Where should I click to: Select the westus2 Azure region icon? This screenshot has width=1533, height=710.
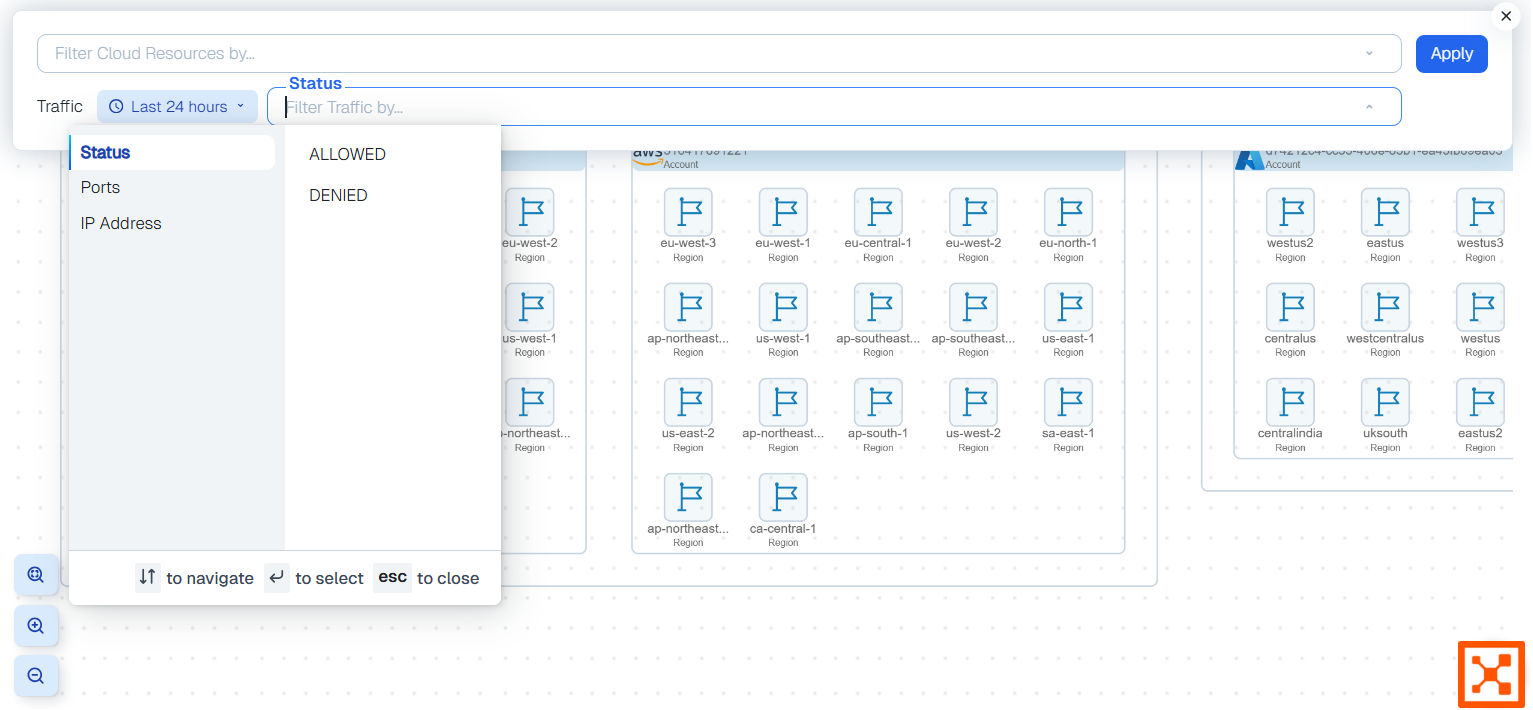pos(1290,212)
